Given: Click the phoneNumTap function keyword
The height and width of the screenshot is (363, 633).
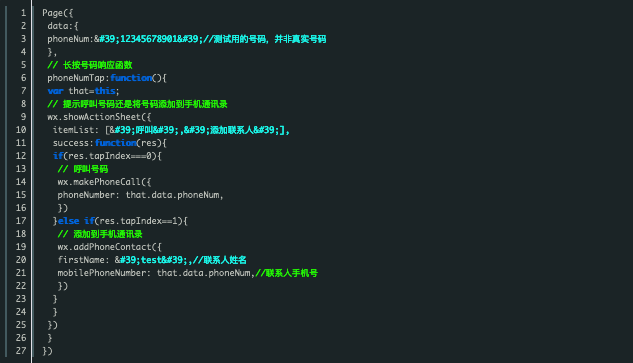Looking at the screenshot, I should tap(131, 78).
